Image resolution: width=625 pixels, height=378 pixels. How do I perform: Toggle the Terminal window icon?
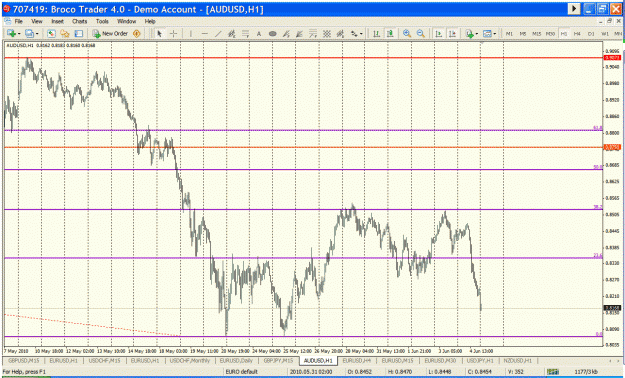(79, 34)
